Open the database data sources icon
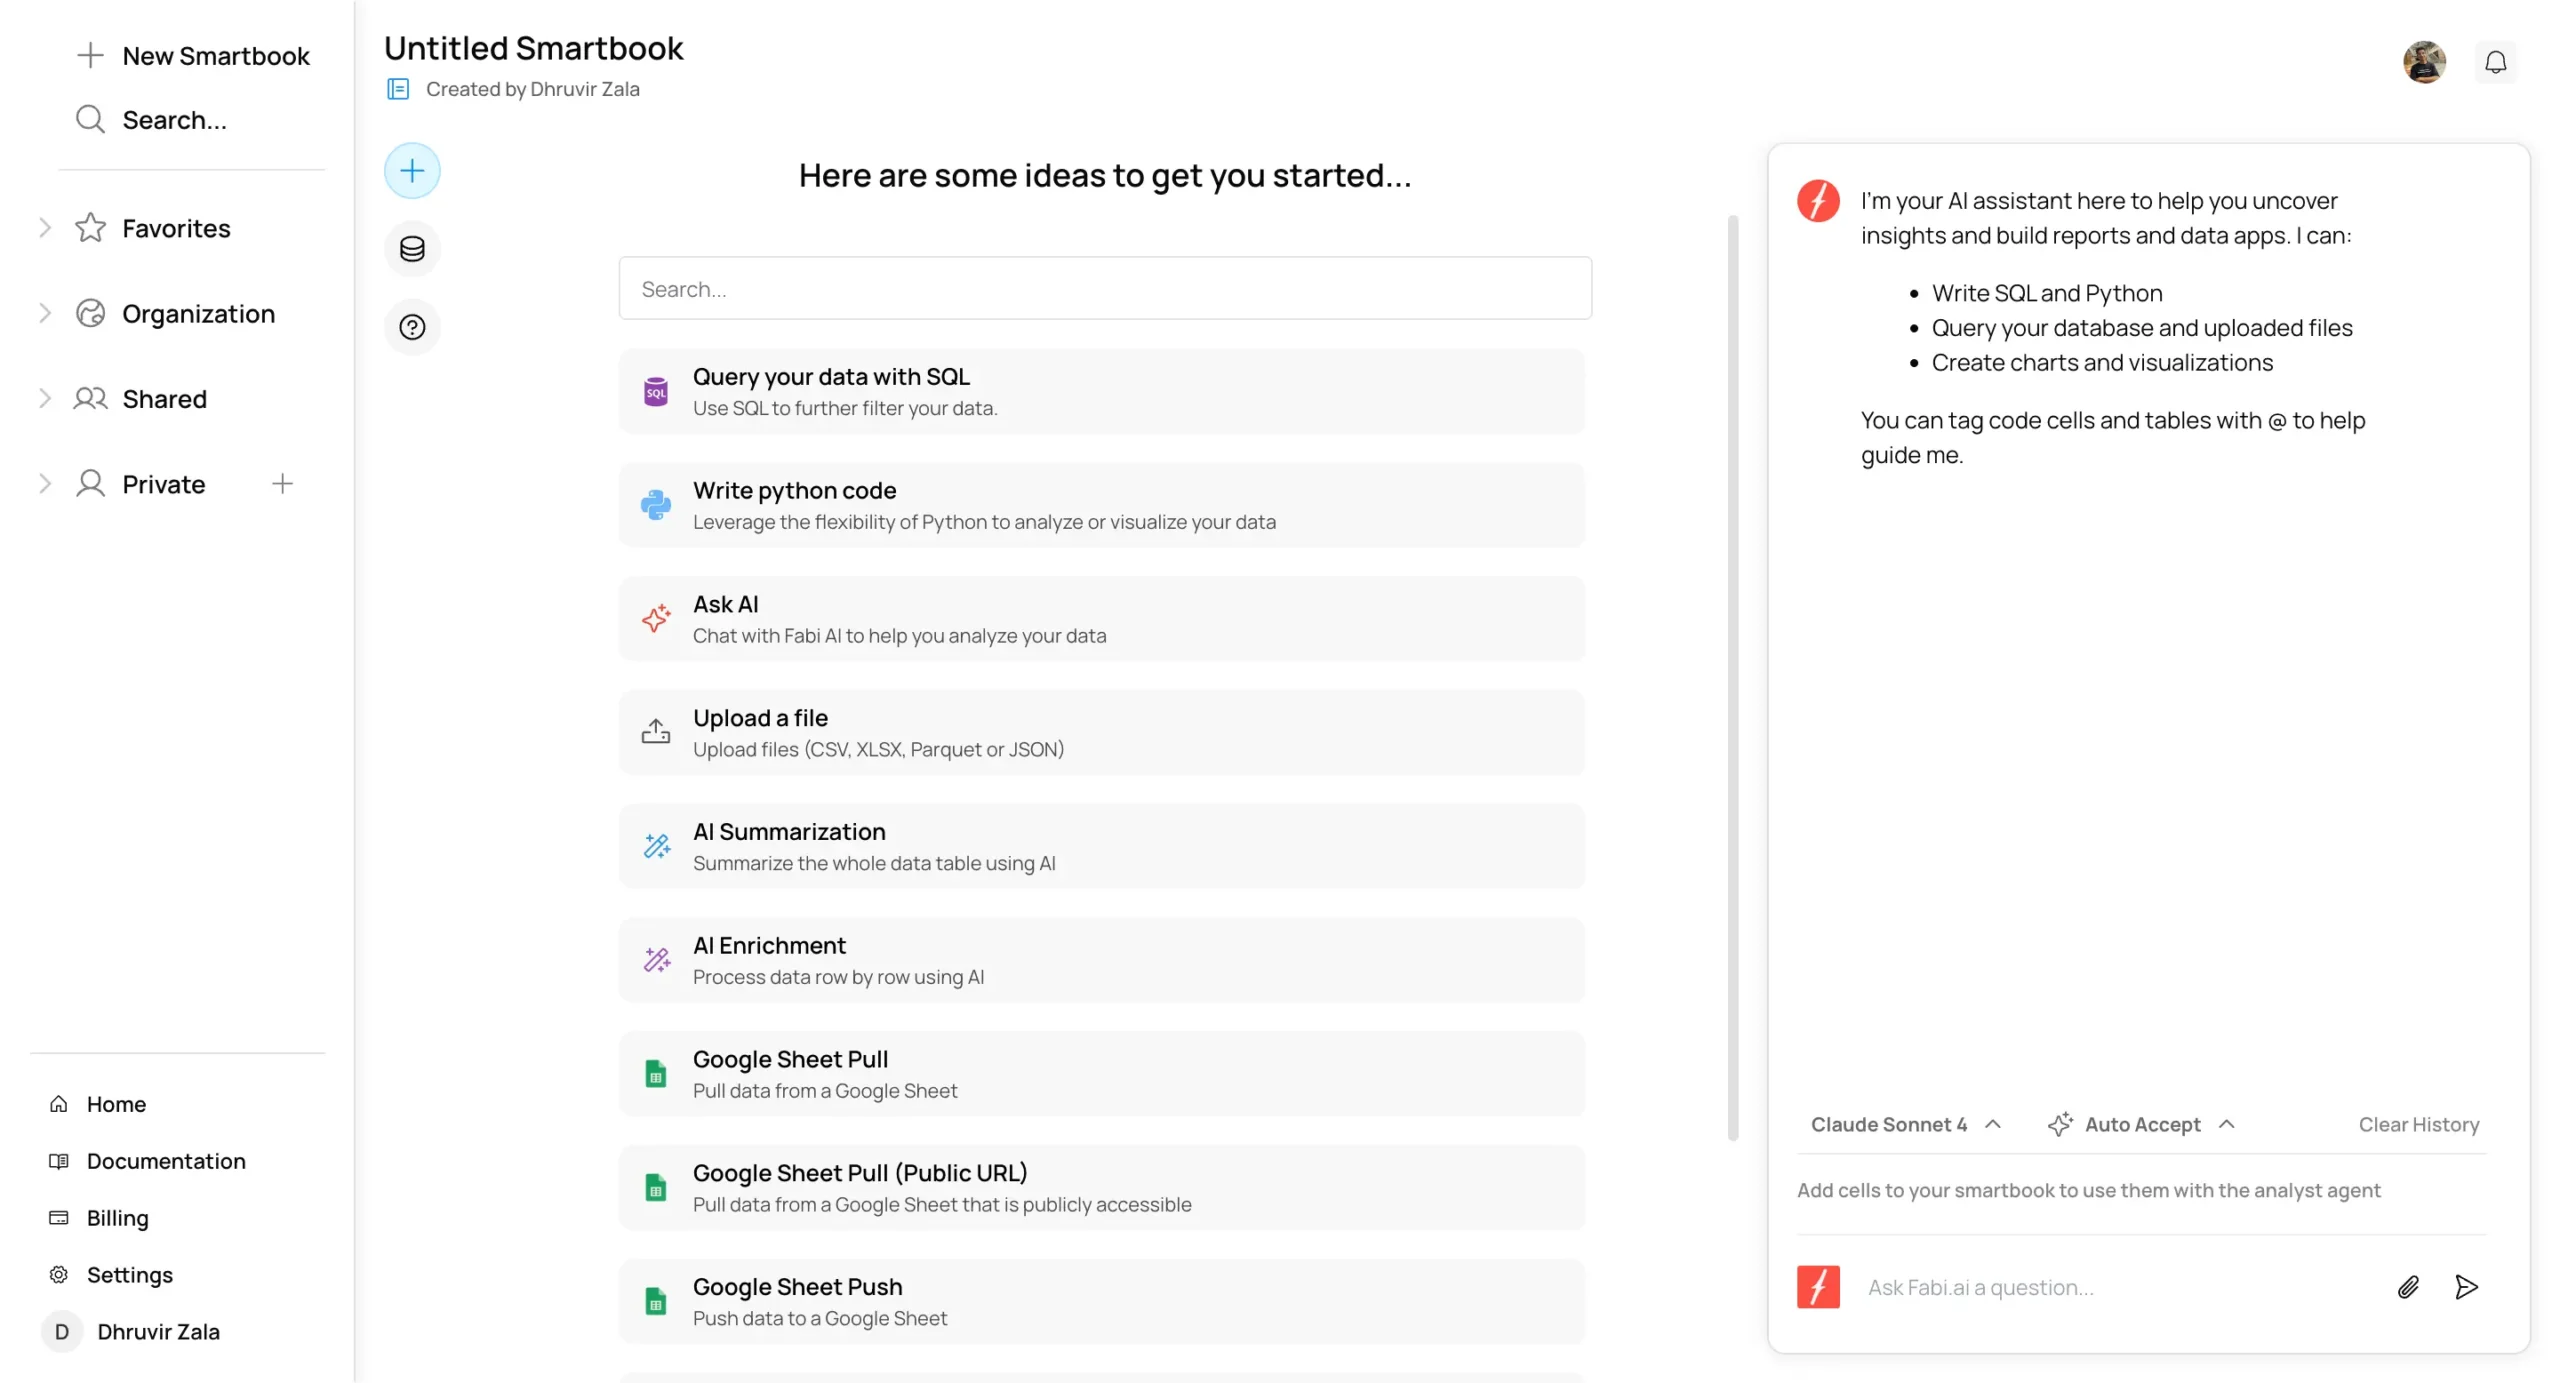 [x=412, y=249]
